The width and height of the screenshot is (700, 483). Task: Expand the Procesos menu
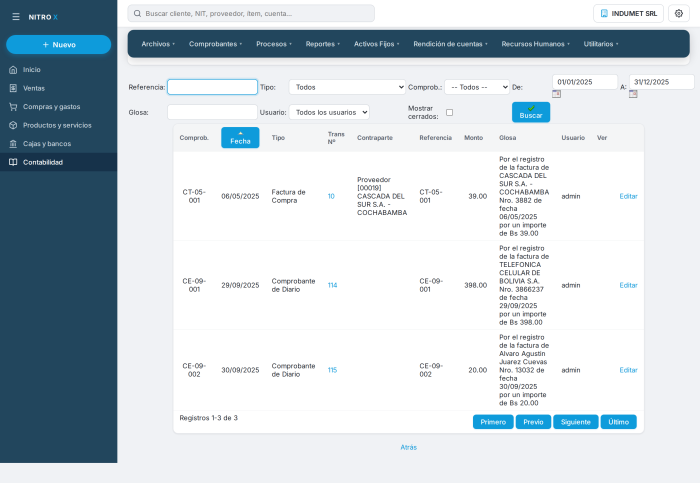click(x=274, y=44)
